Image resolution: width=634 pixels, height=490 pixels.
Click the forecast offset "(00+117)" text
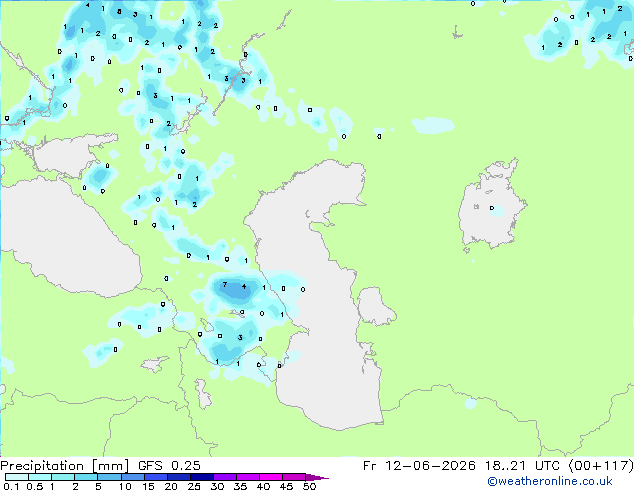(x=601, y=466)
